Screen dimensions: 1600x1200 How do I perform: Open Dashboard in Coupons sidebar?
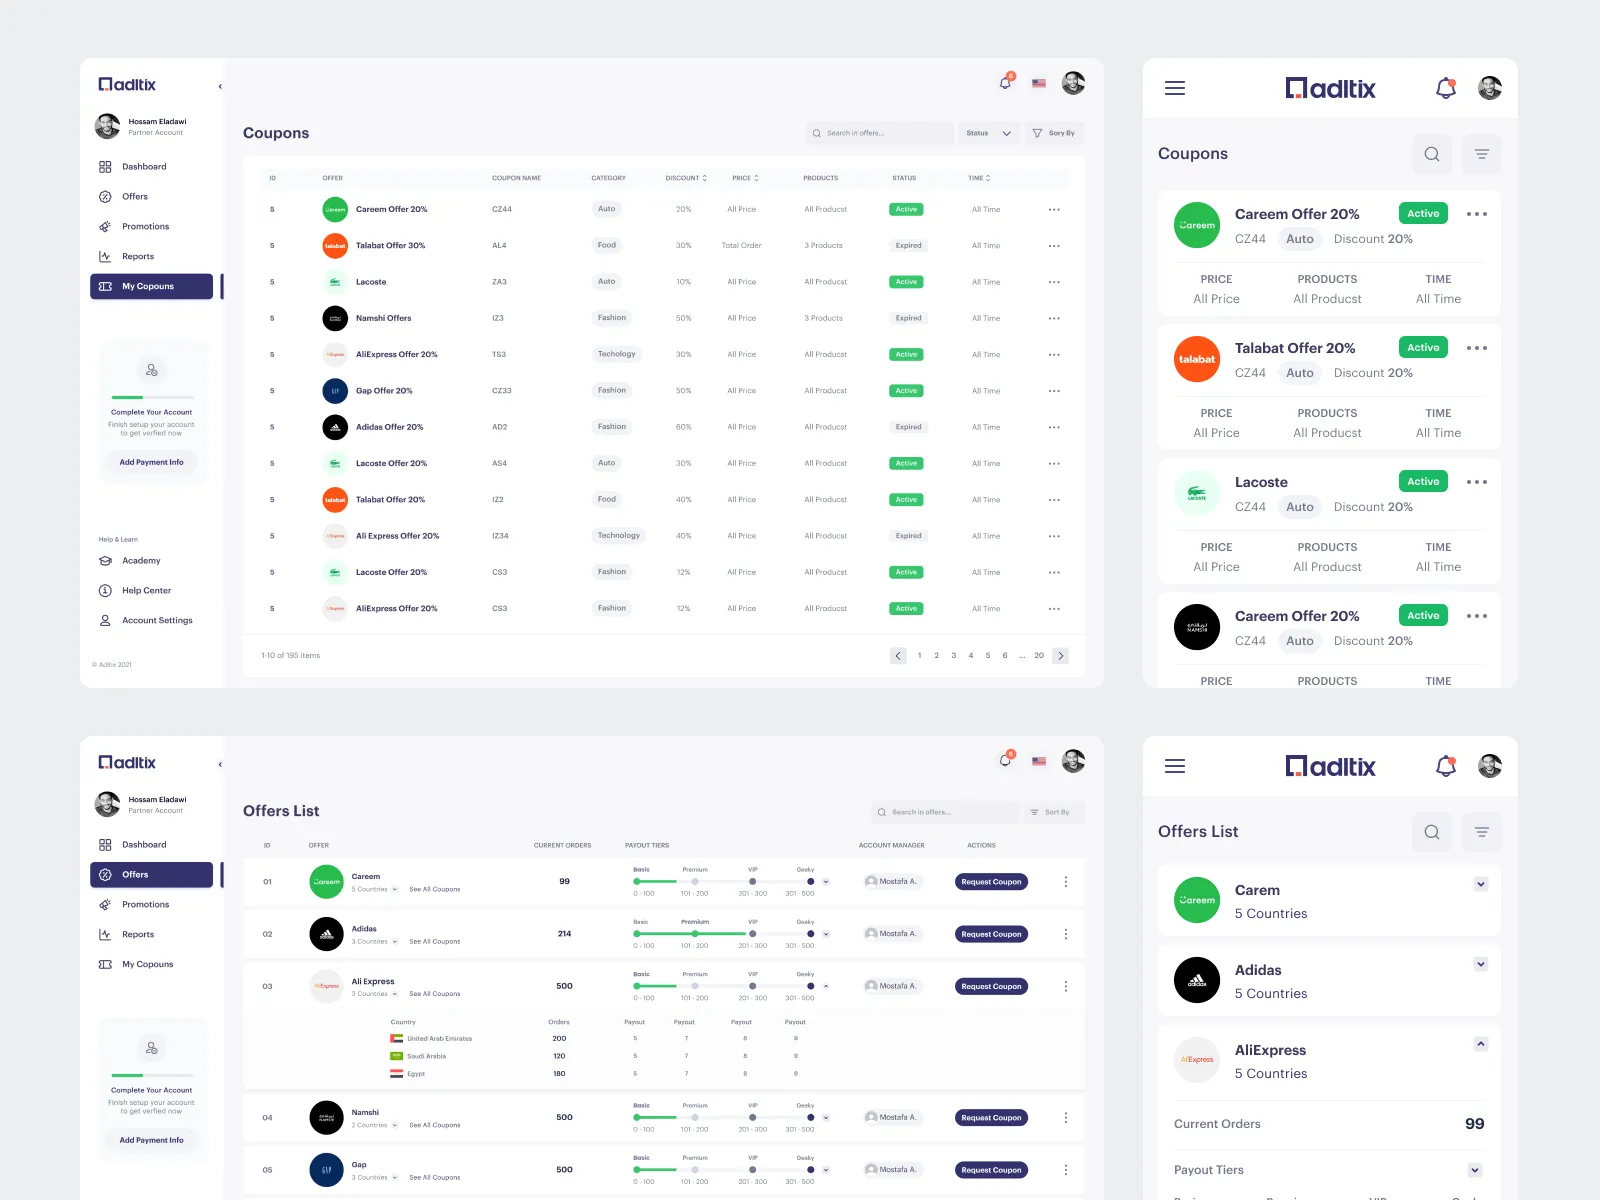pos(152,167)
